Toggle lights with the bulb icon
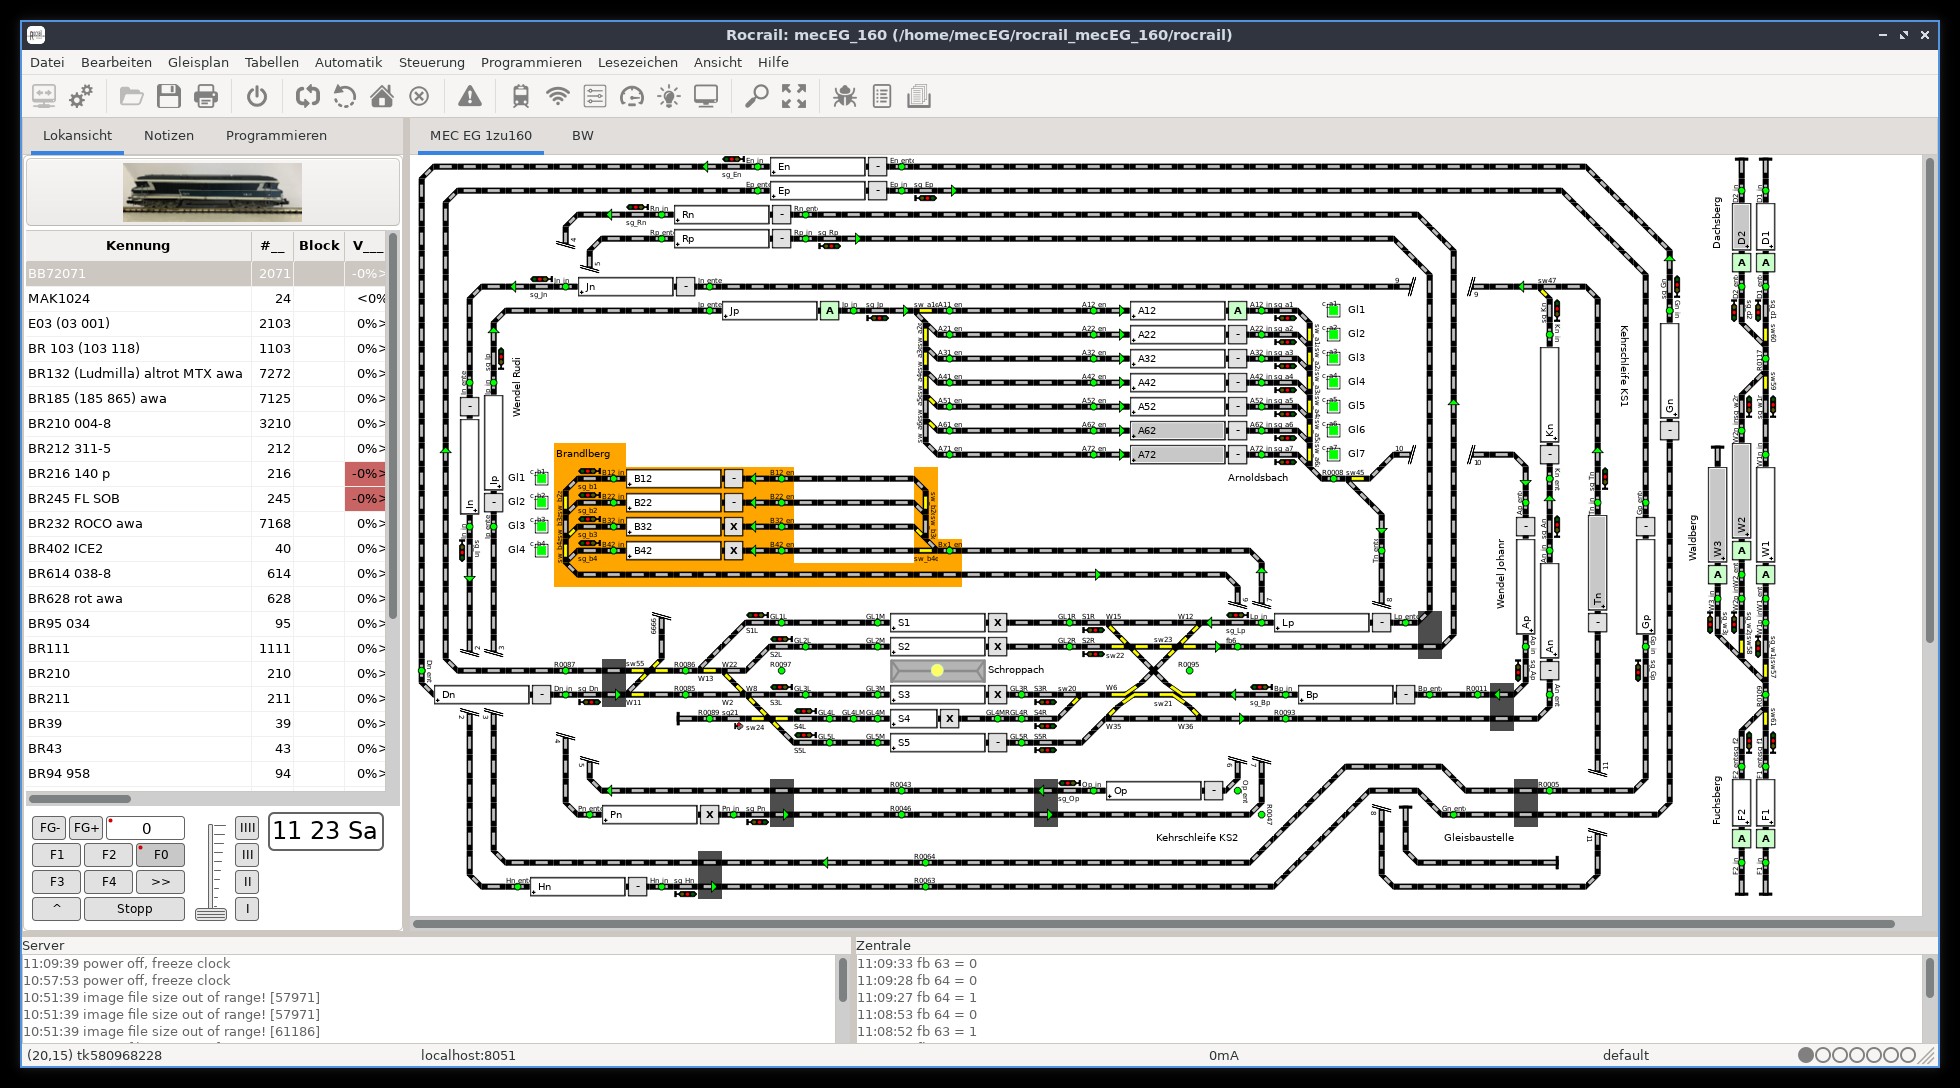Screen dimensions: 1960x1088 pos(669,96)
